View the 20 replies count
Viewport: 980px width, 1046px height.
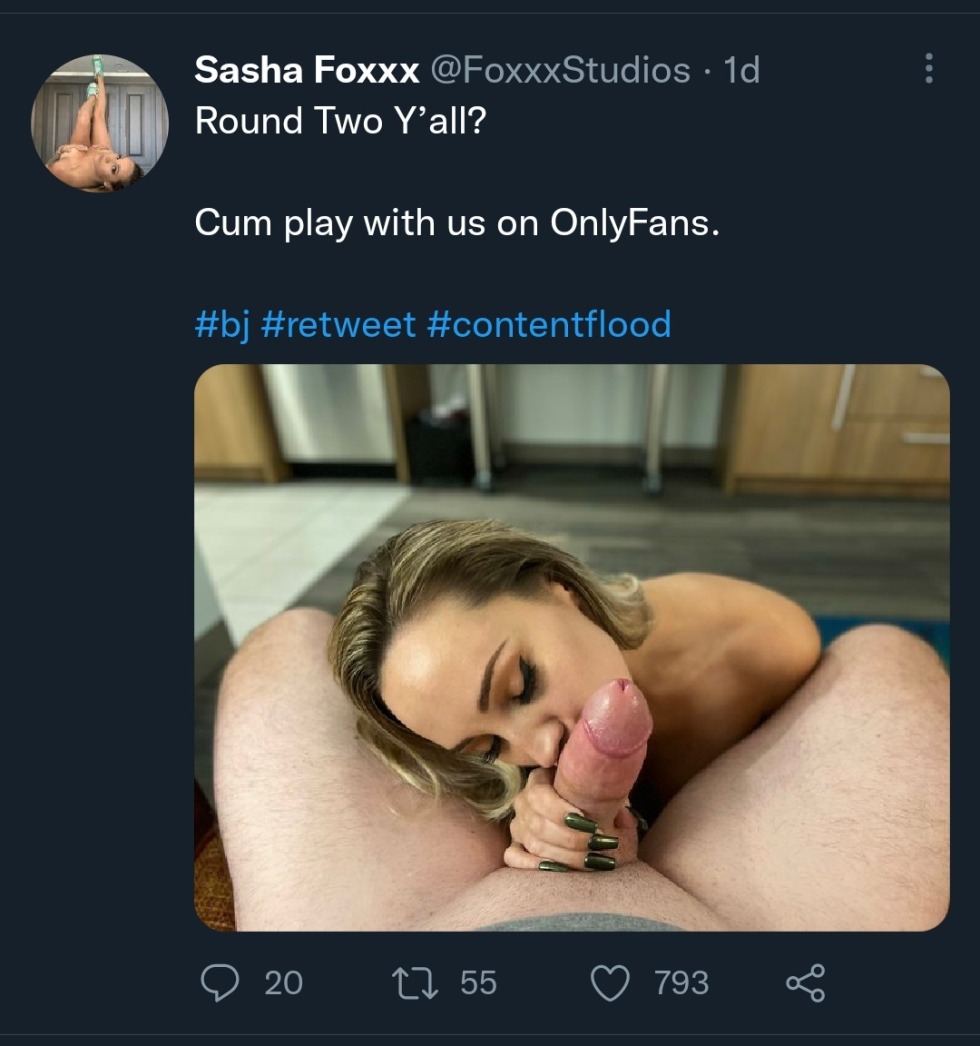click(283, 982)
